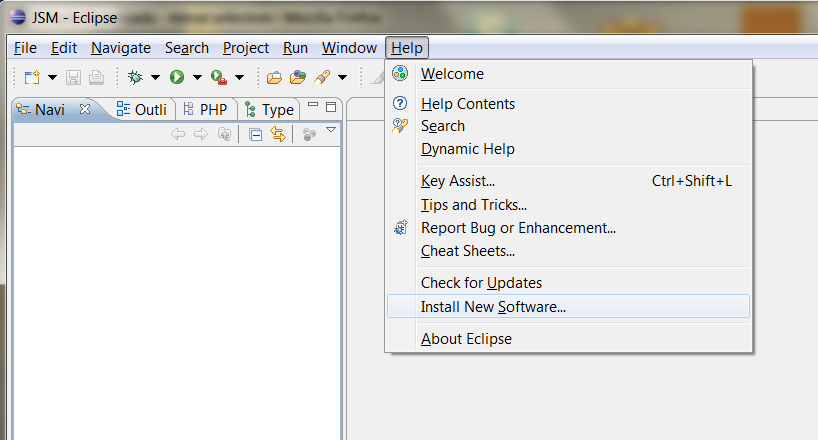
Task: Expand the Debug dropdown arrow
Action: (155, 78)
